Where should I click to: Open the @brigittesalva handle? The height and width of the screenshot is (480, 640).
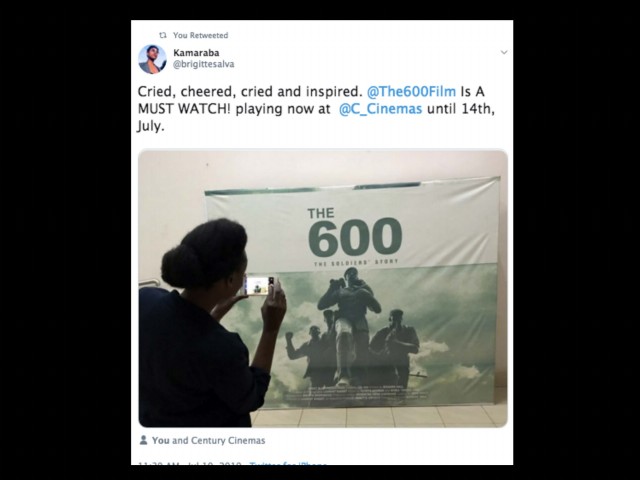[x=204, y=64]
